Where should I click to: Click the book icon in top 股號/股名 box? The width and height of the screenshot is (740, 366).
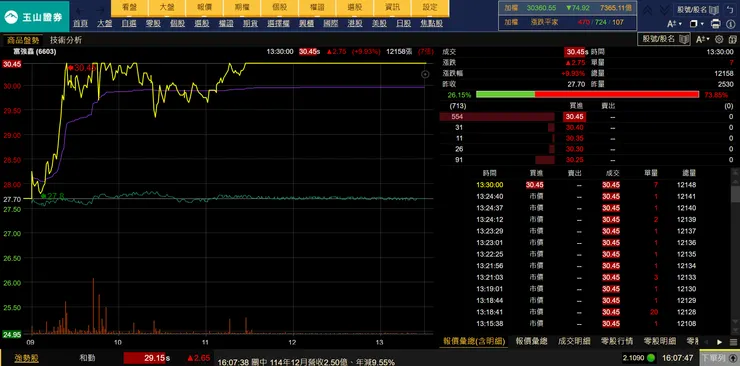pos(714,9)
